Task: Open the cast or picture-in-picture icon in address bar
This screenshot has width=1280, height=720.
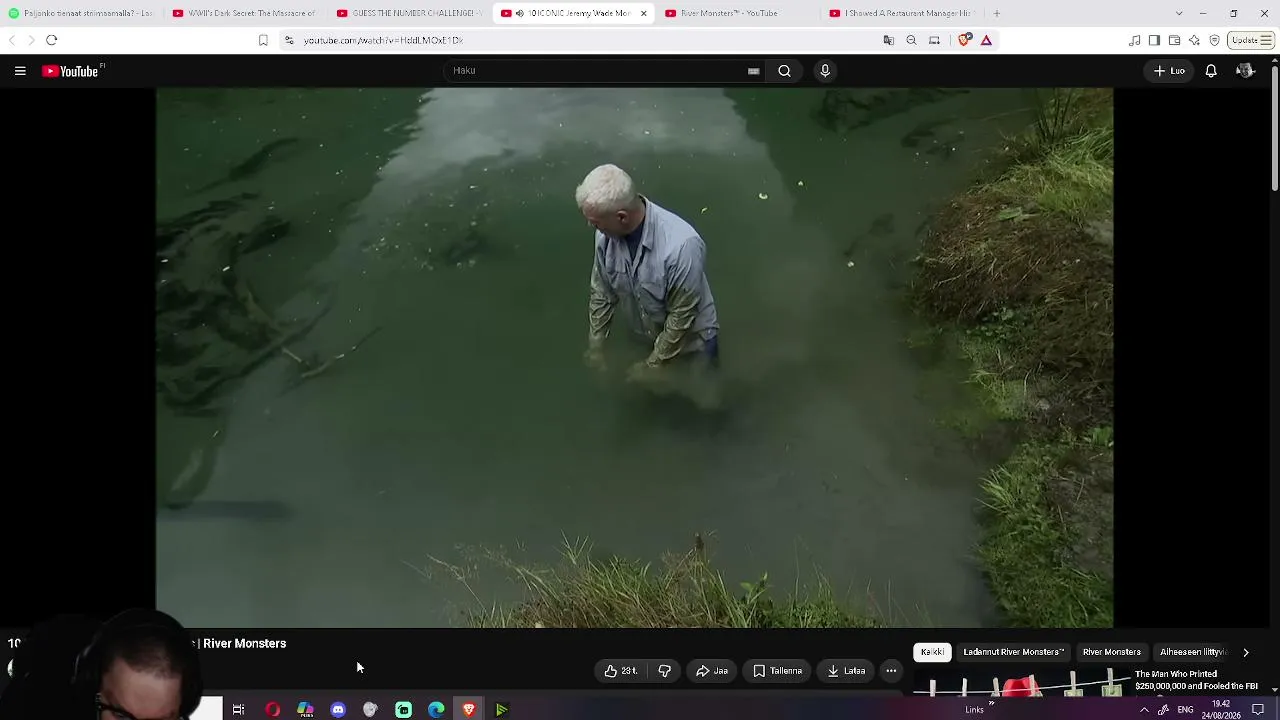Action: [x=934, y=40]
